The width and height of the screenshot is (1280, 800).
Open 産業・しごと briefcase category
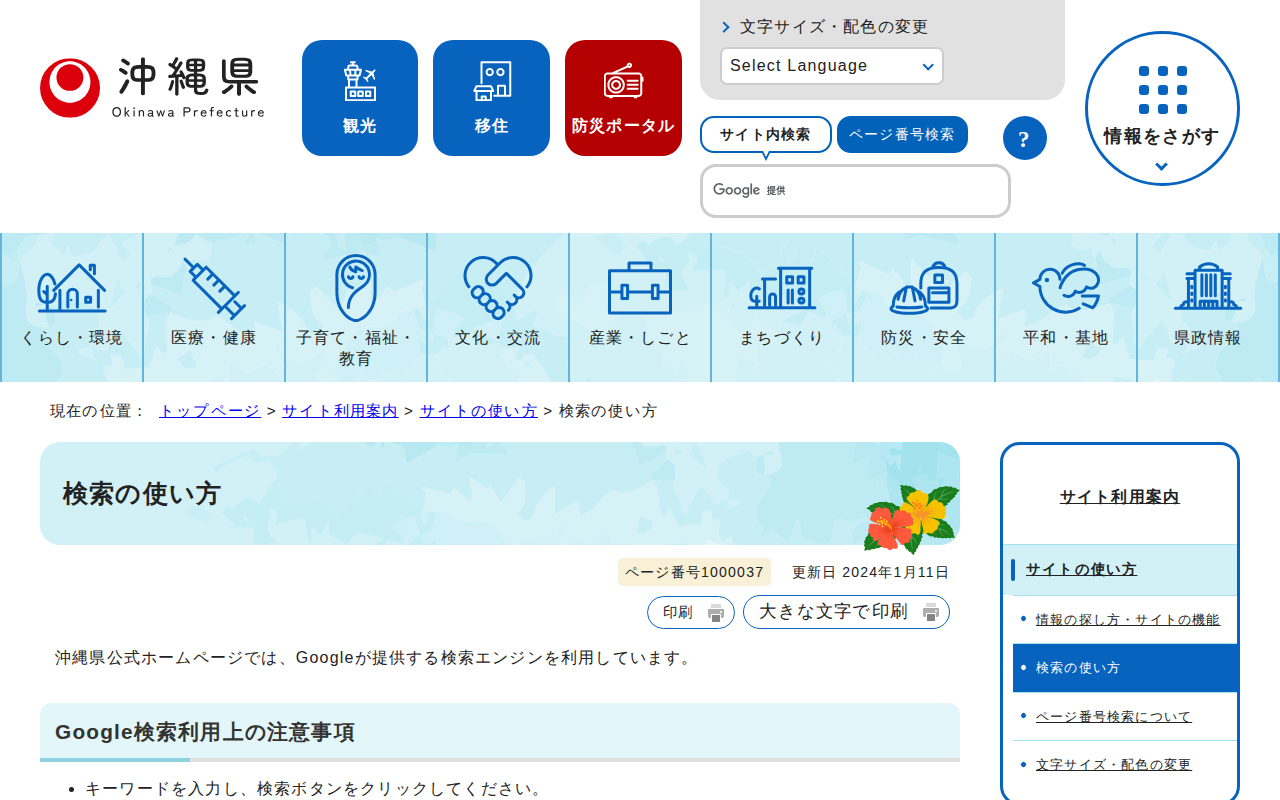point(640,308)
